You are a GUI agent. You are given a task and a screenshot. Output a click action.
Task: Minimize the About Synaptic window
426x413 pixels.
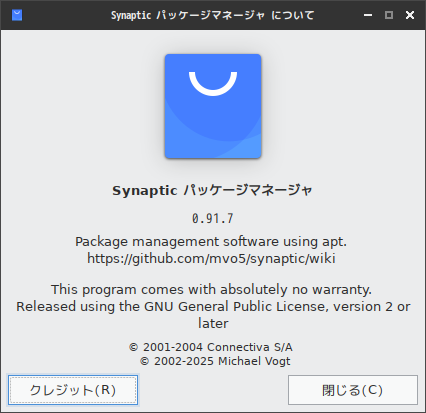pyautogui.click(x=368, y=15)
